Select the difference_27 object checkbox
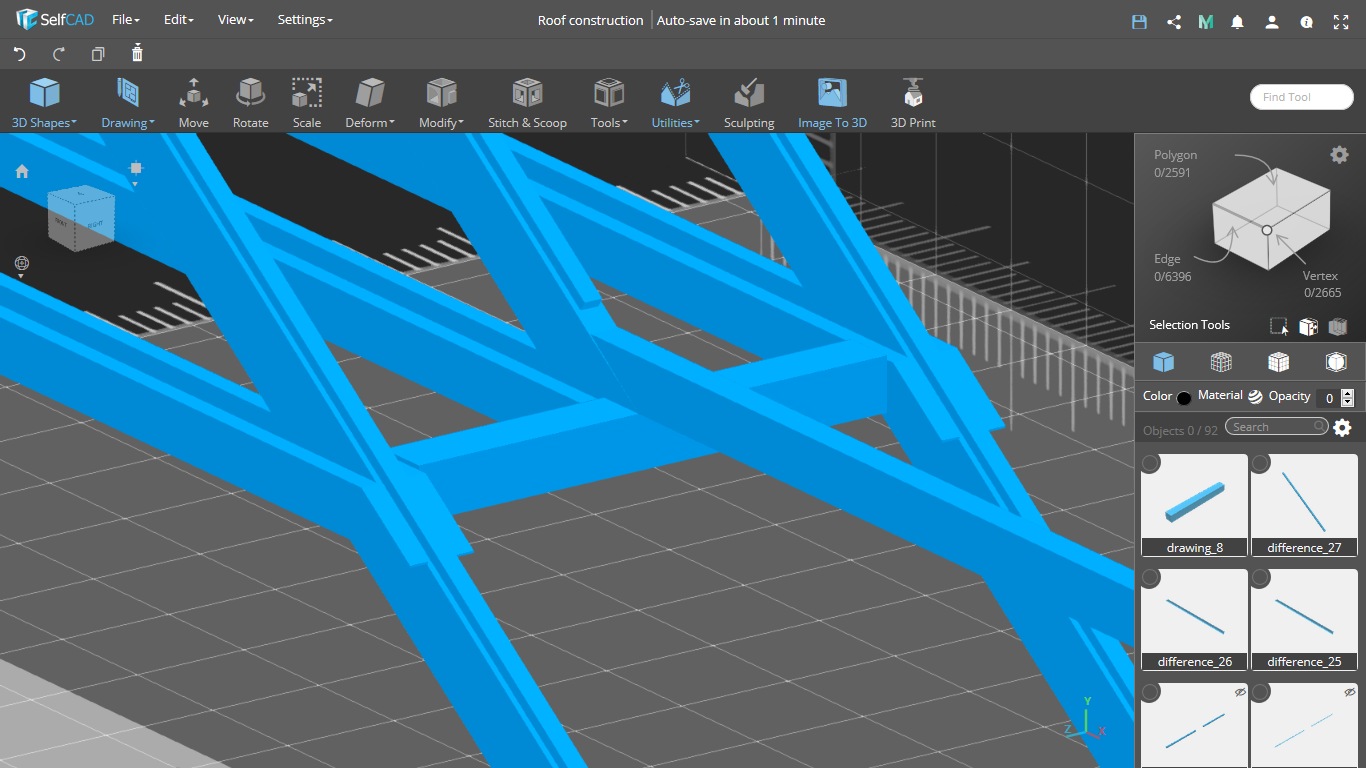The width and height of the screenshot is (1366, 768). click(x=1261, y=463)
